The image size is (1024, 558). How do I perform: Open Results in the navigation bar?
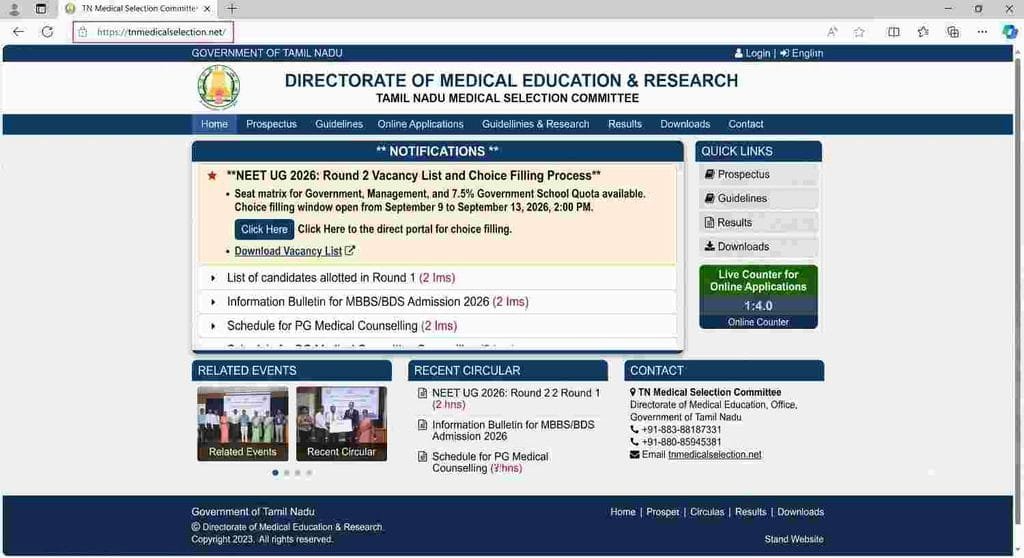click(x=624, y=124)
